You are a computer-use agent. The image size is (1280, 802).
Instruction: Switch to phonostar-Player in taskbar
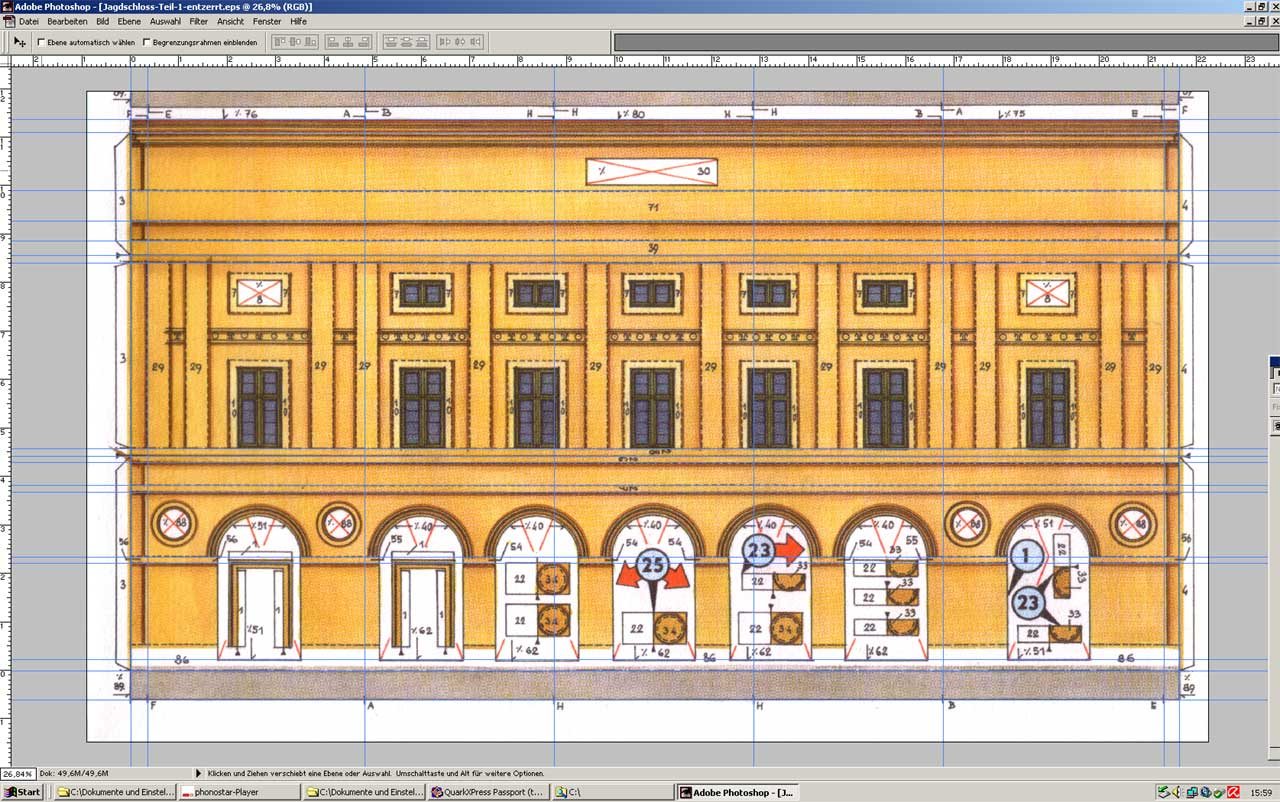pos(240,792)
